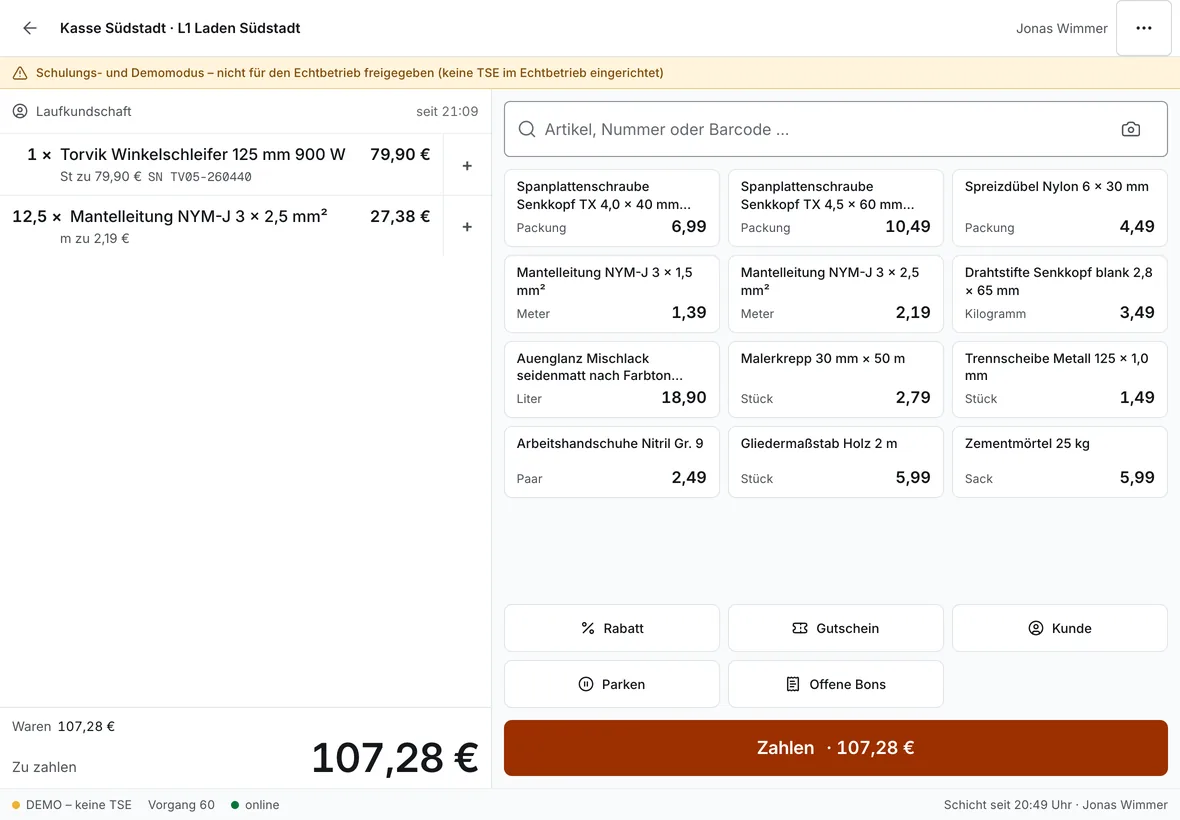Park the sale with Parken
Screen dimensions: 1180x820
[x=612, y=684]
